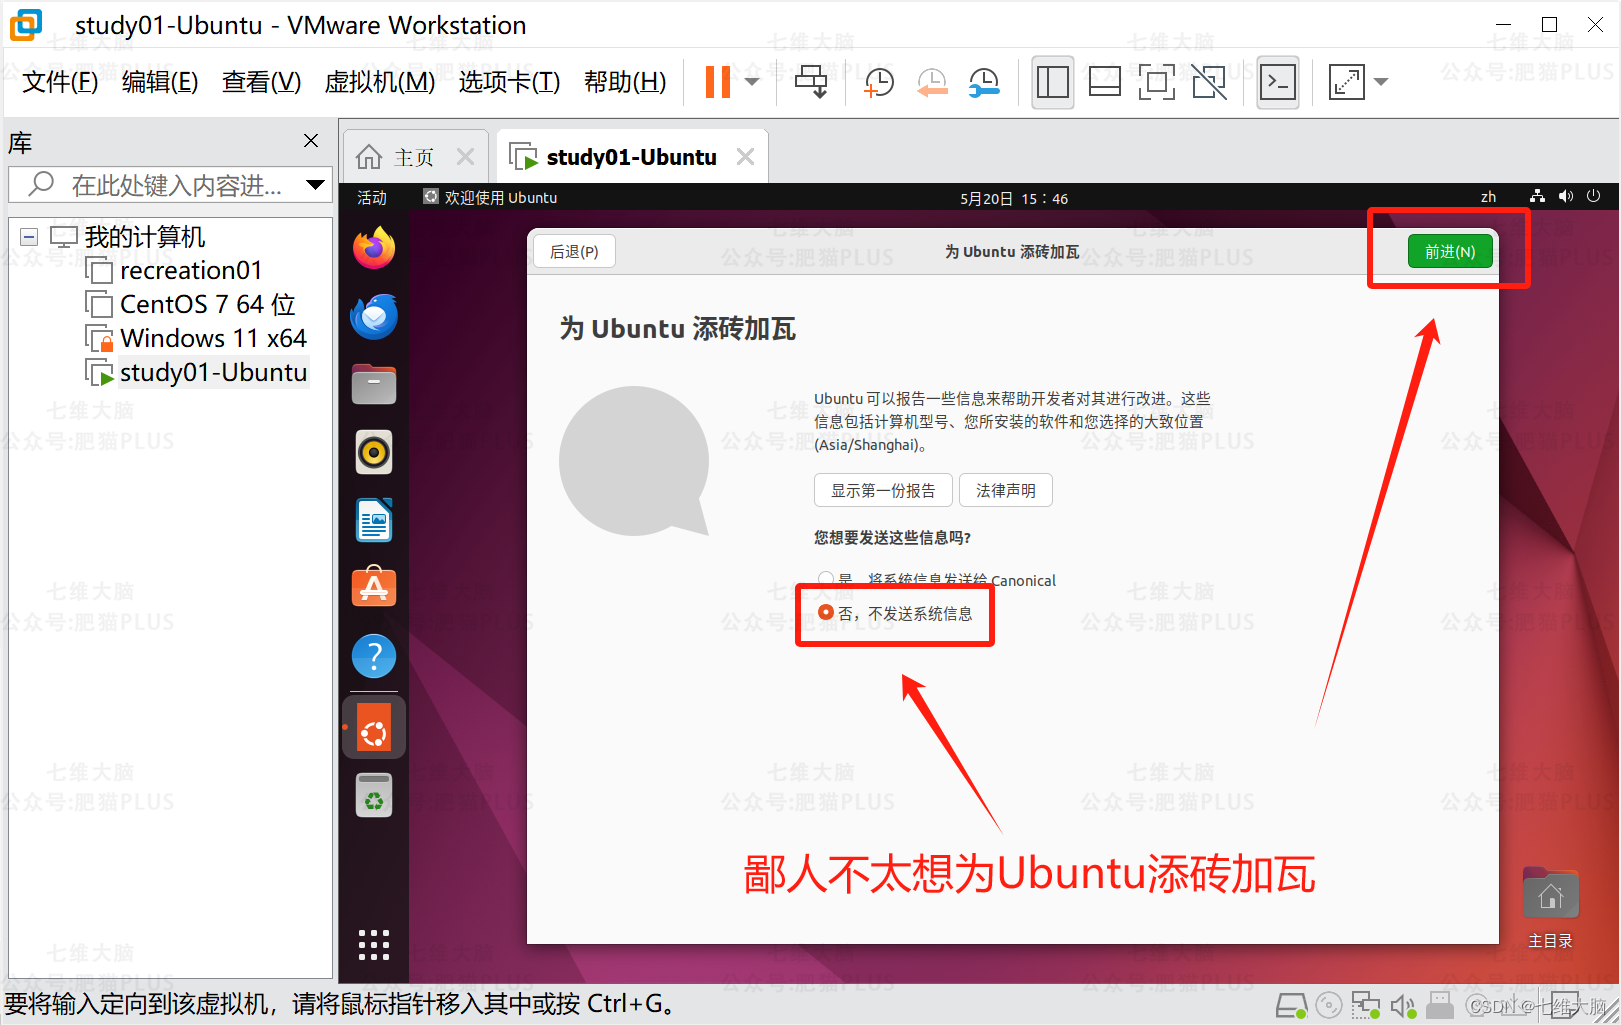Click the sound card status bar icon
The width and height of the screenshot is (1621, 1025).
pyautogui.click(x=1403, y=1005)
